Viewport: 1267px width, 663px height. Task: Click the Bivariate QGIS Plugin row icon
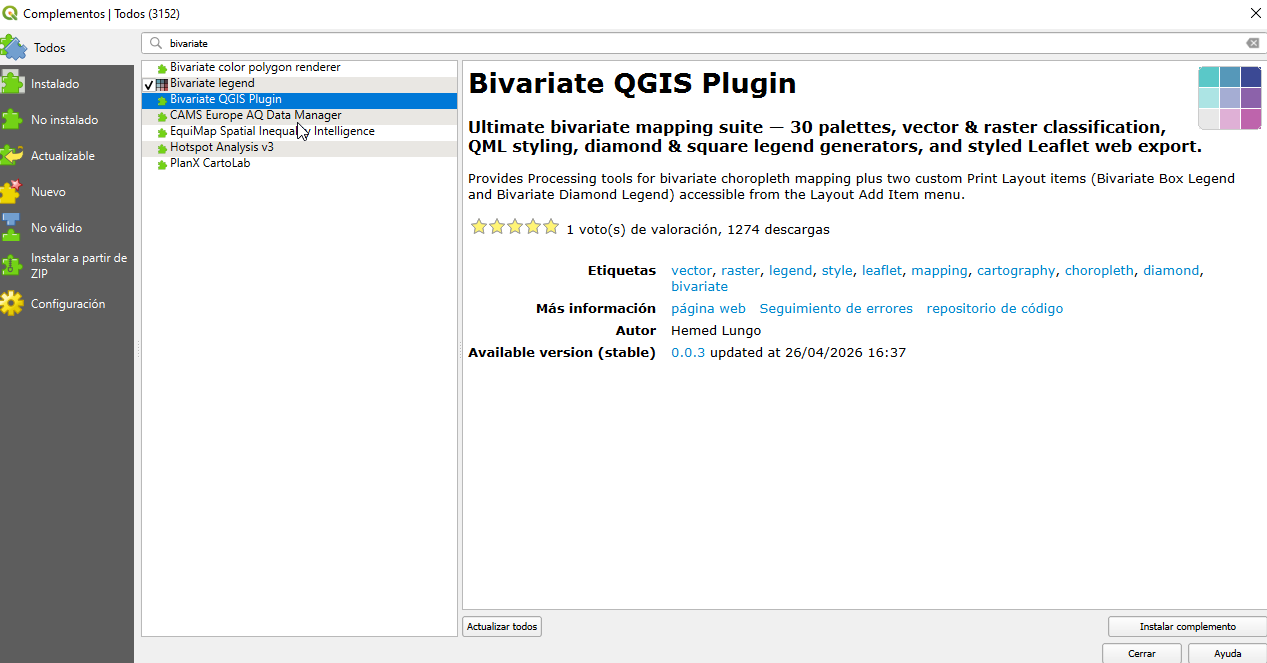coord(162,100)
